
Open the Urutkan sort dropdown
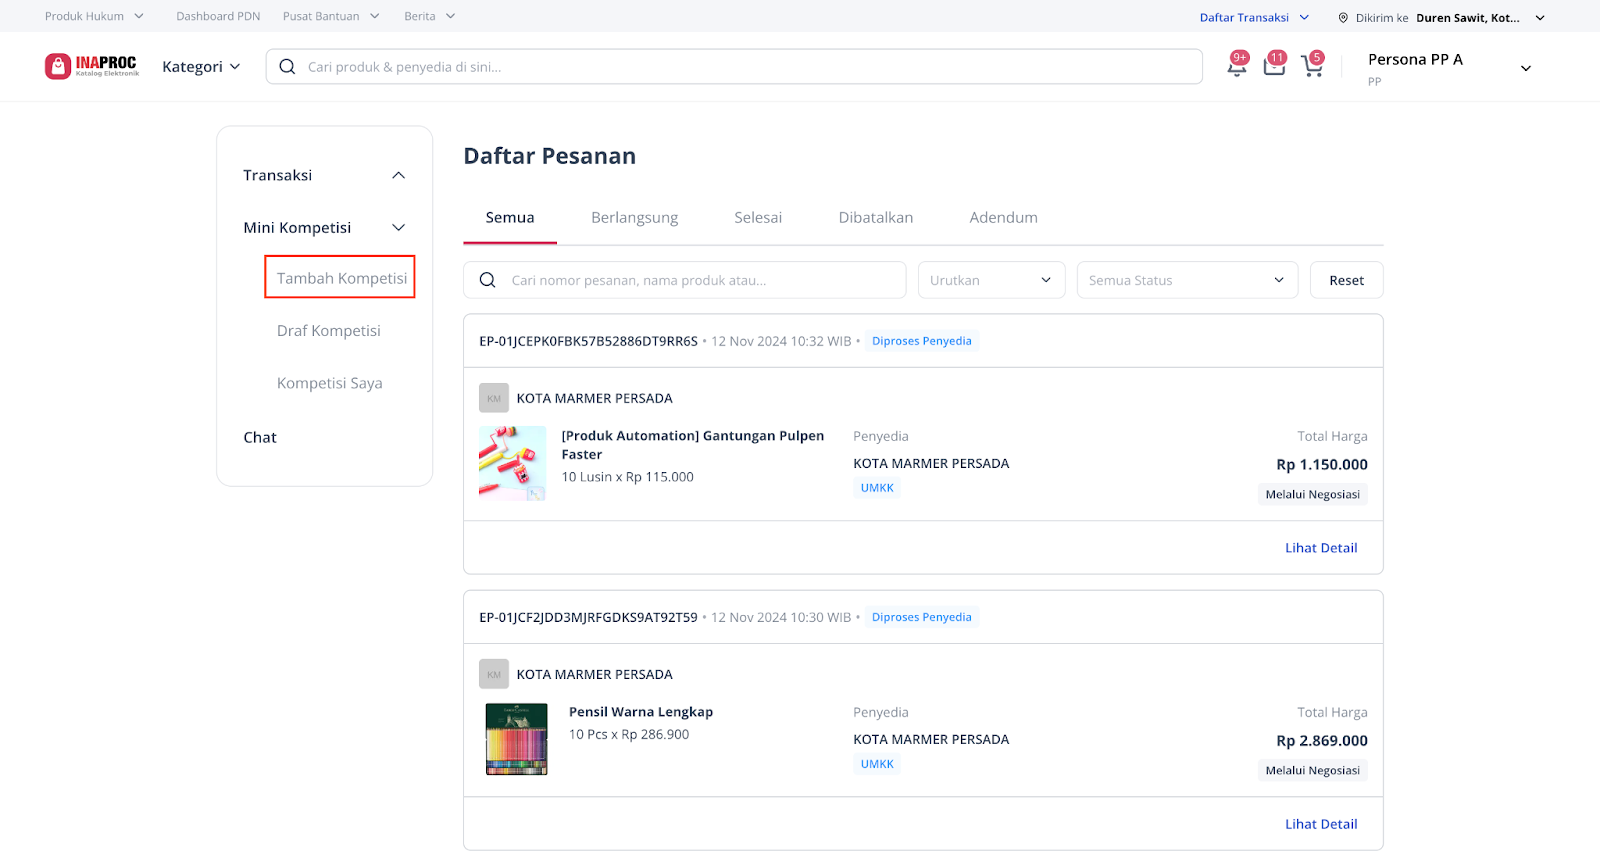(991, 280)
